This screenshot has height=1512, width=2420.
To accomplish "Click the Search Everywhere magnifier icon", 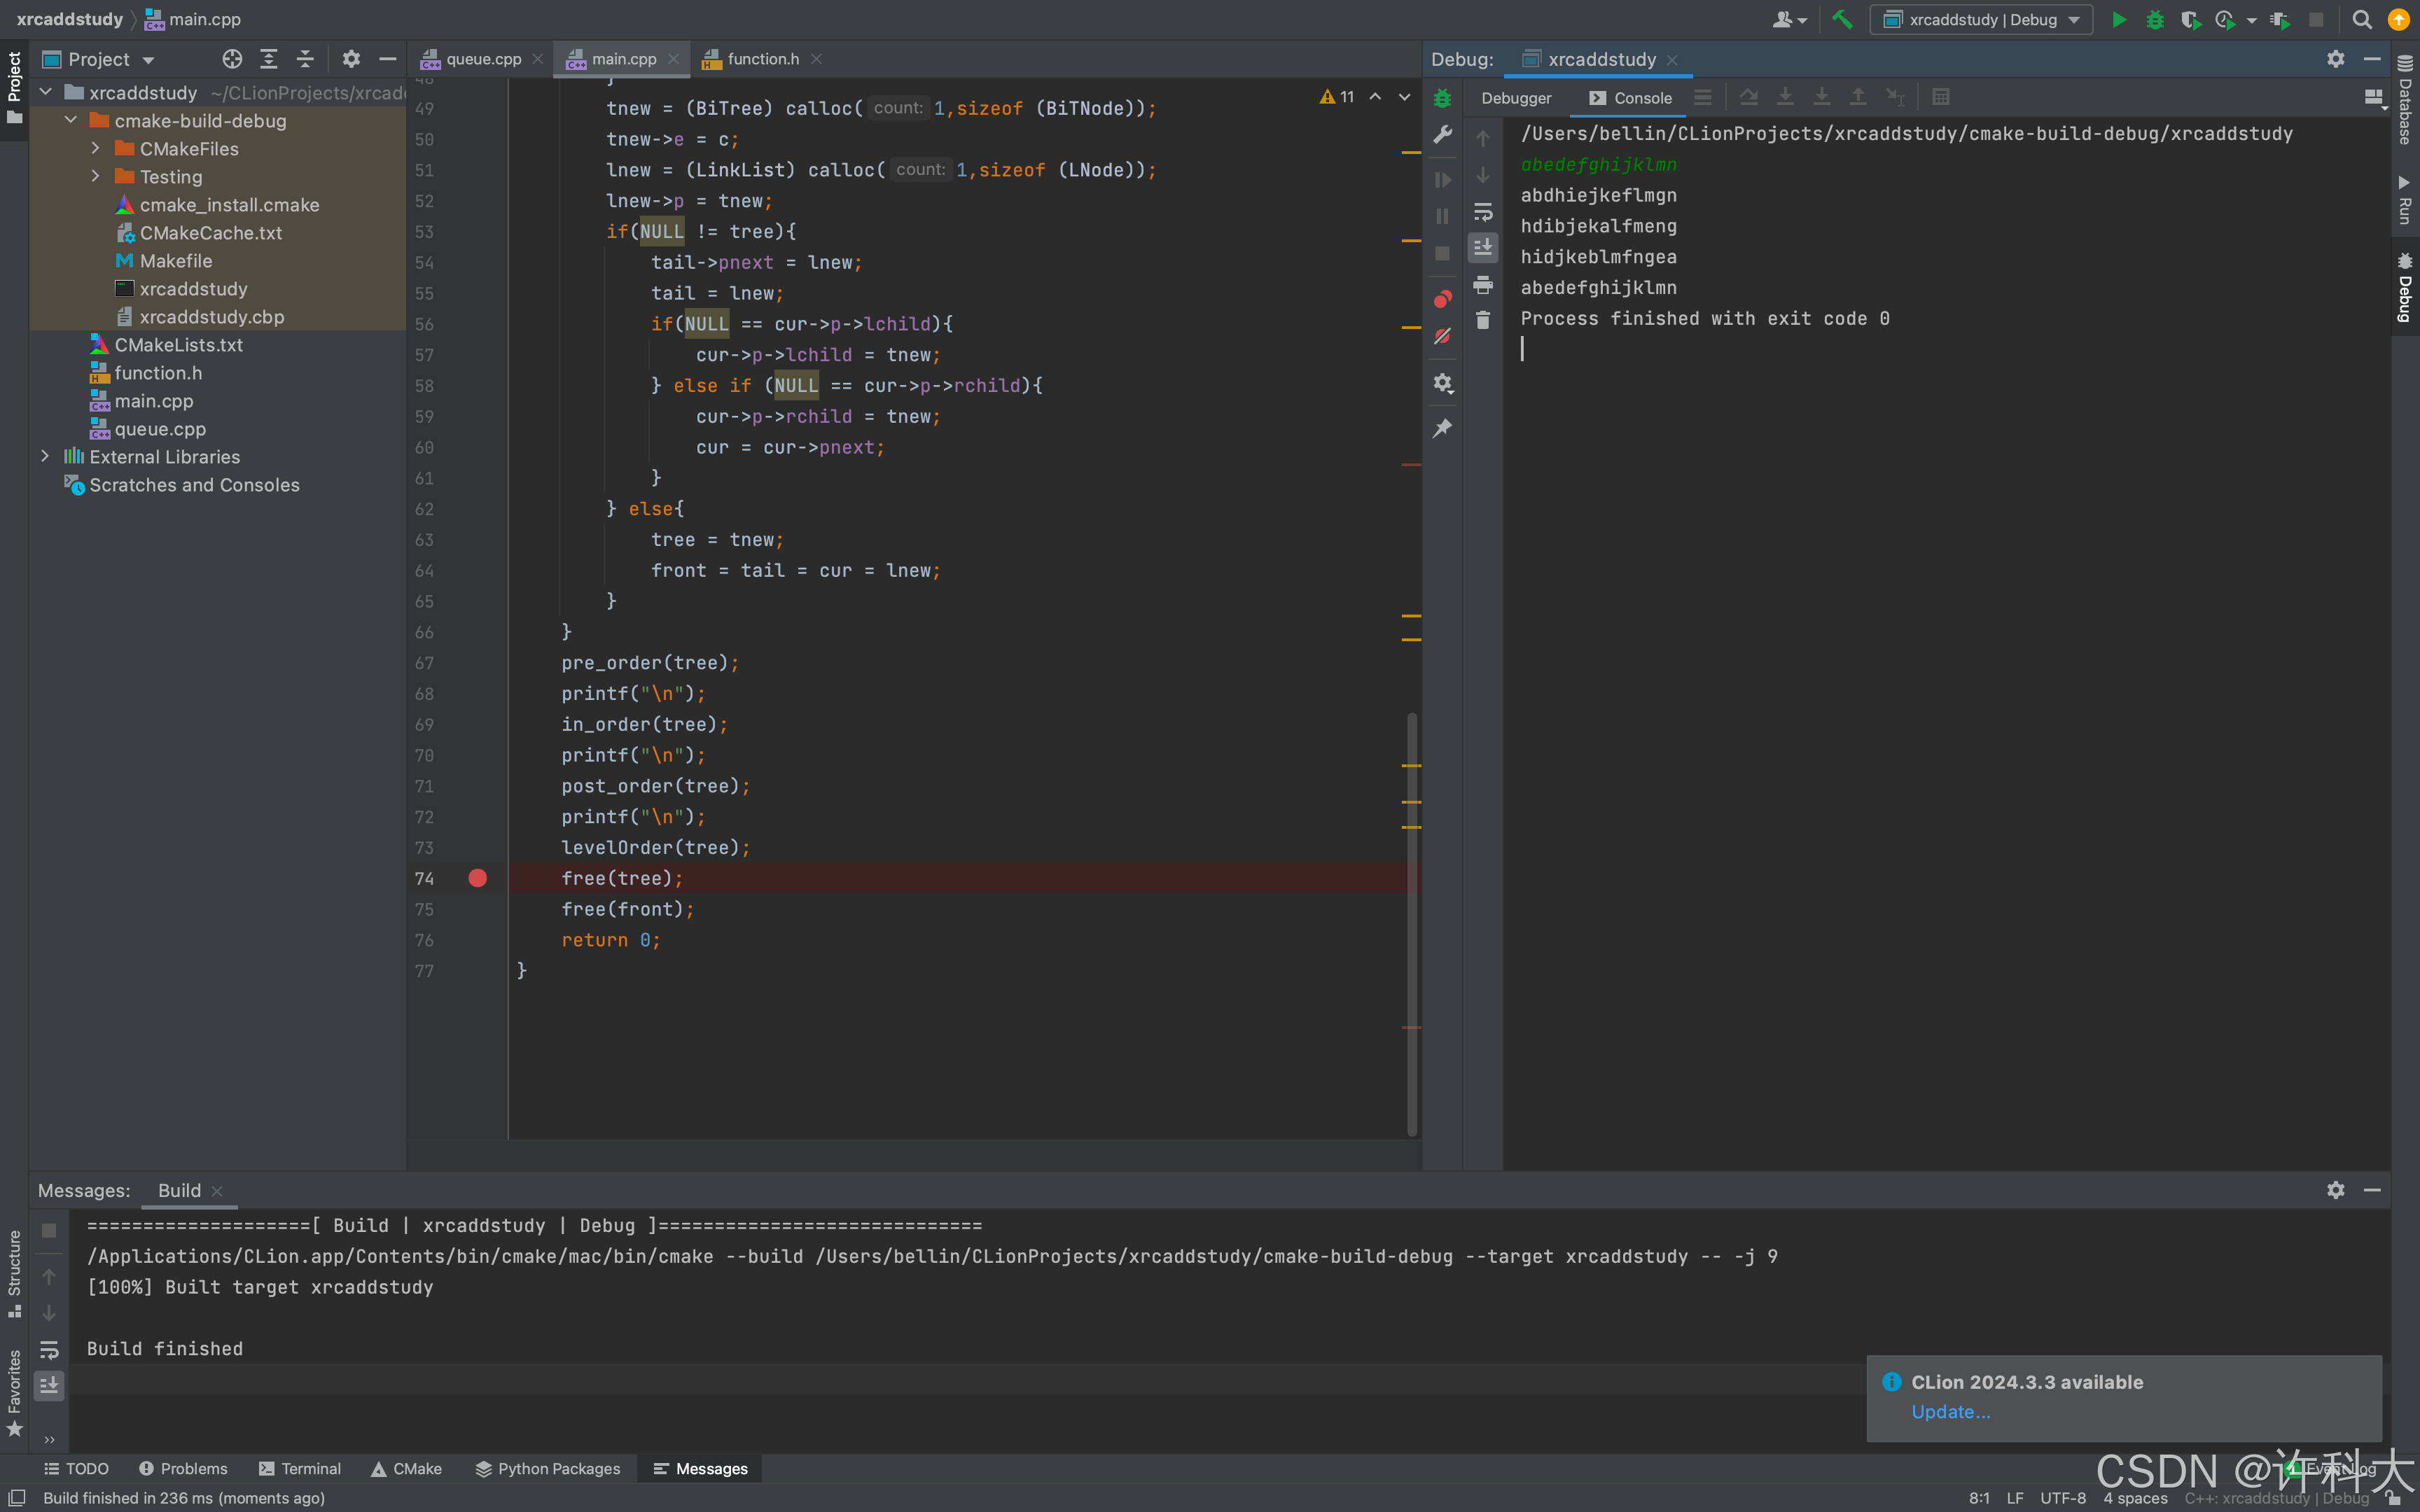I will tap(2362, 19).
